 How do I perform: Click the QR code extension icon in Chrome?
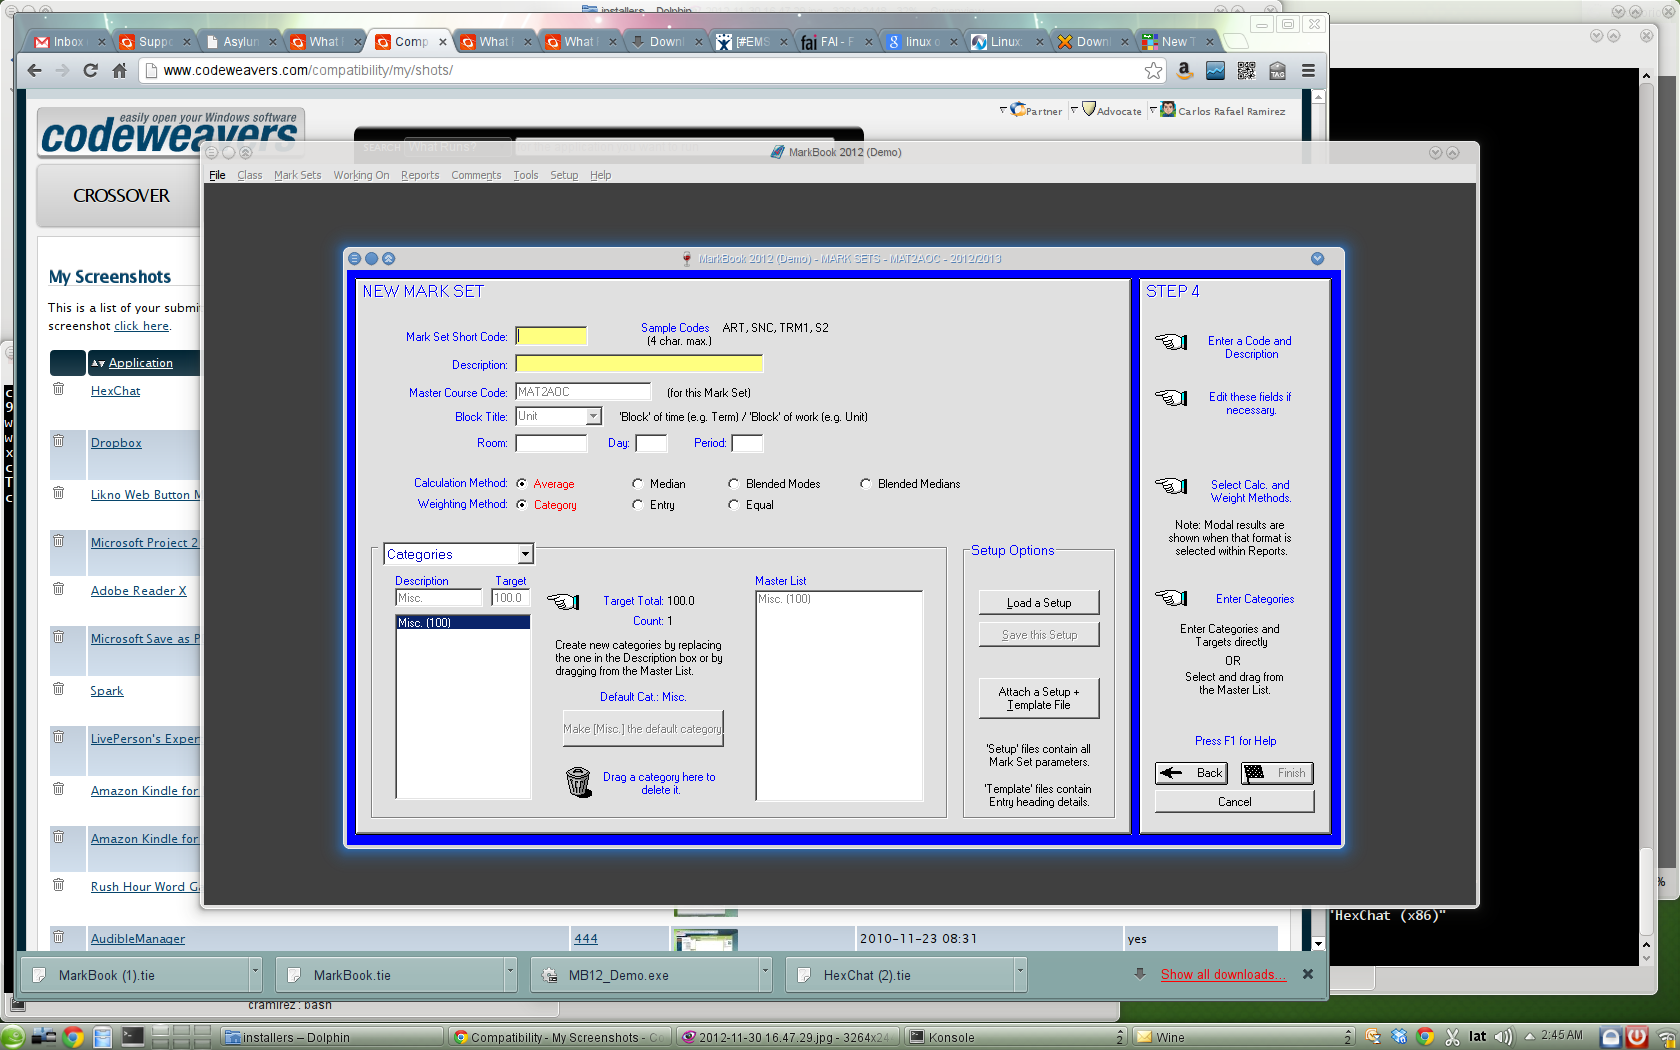(1246, 70)
